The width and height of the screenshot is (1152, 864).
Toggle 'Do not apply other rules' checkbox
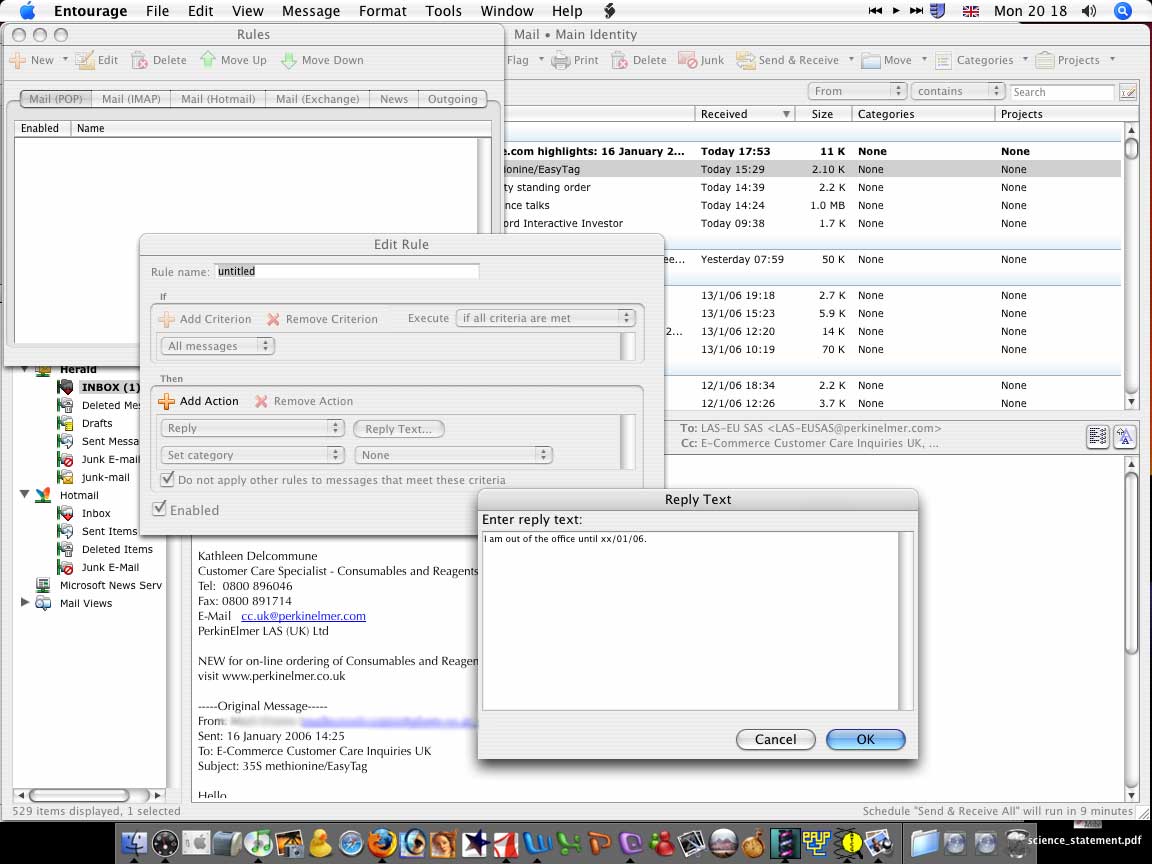tap(168, 480)
